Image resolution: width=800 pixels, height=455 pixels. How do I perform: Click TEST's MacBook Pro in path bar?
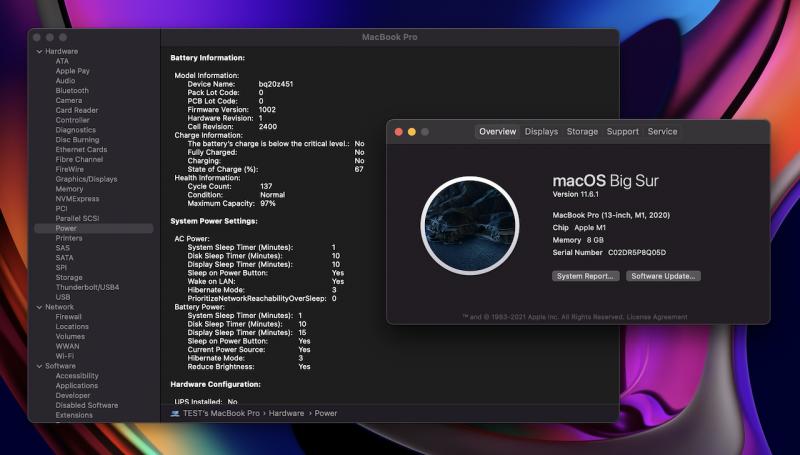[x=221, y=413]
